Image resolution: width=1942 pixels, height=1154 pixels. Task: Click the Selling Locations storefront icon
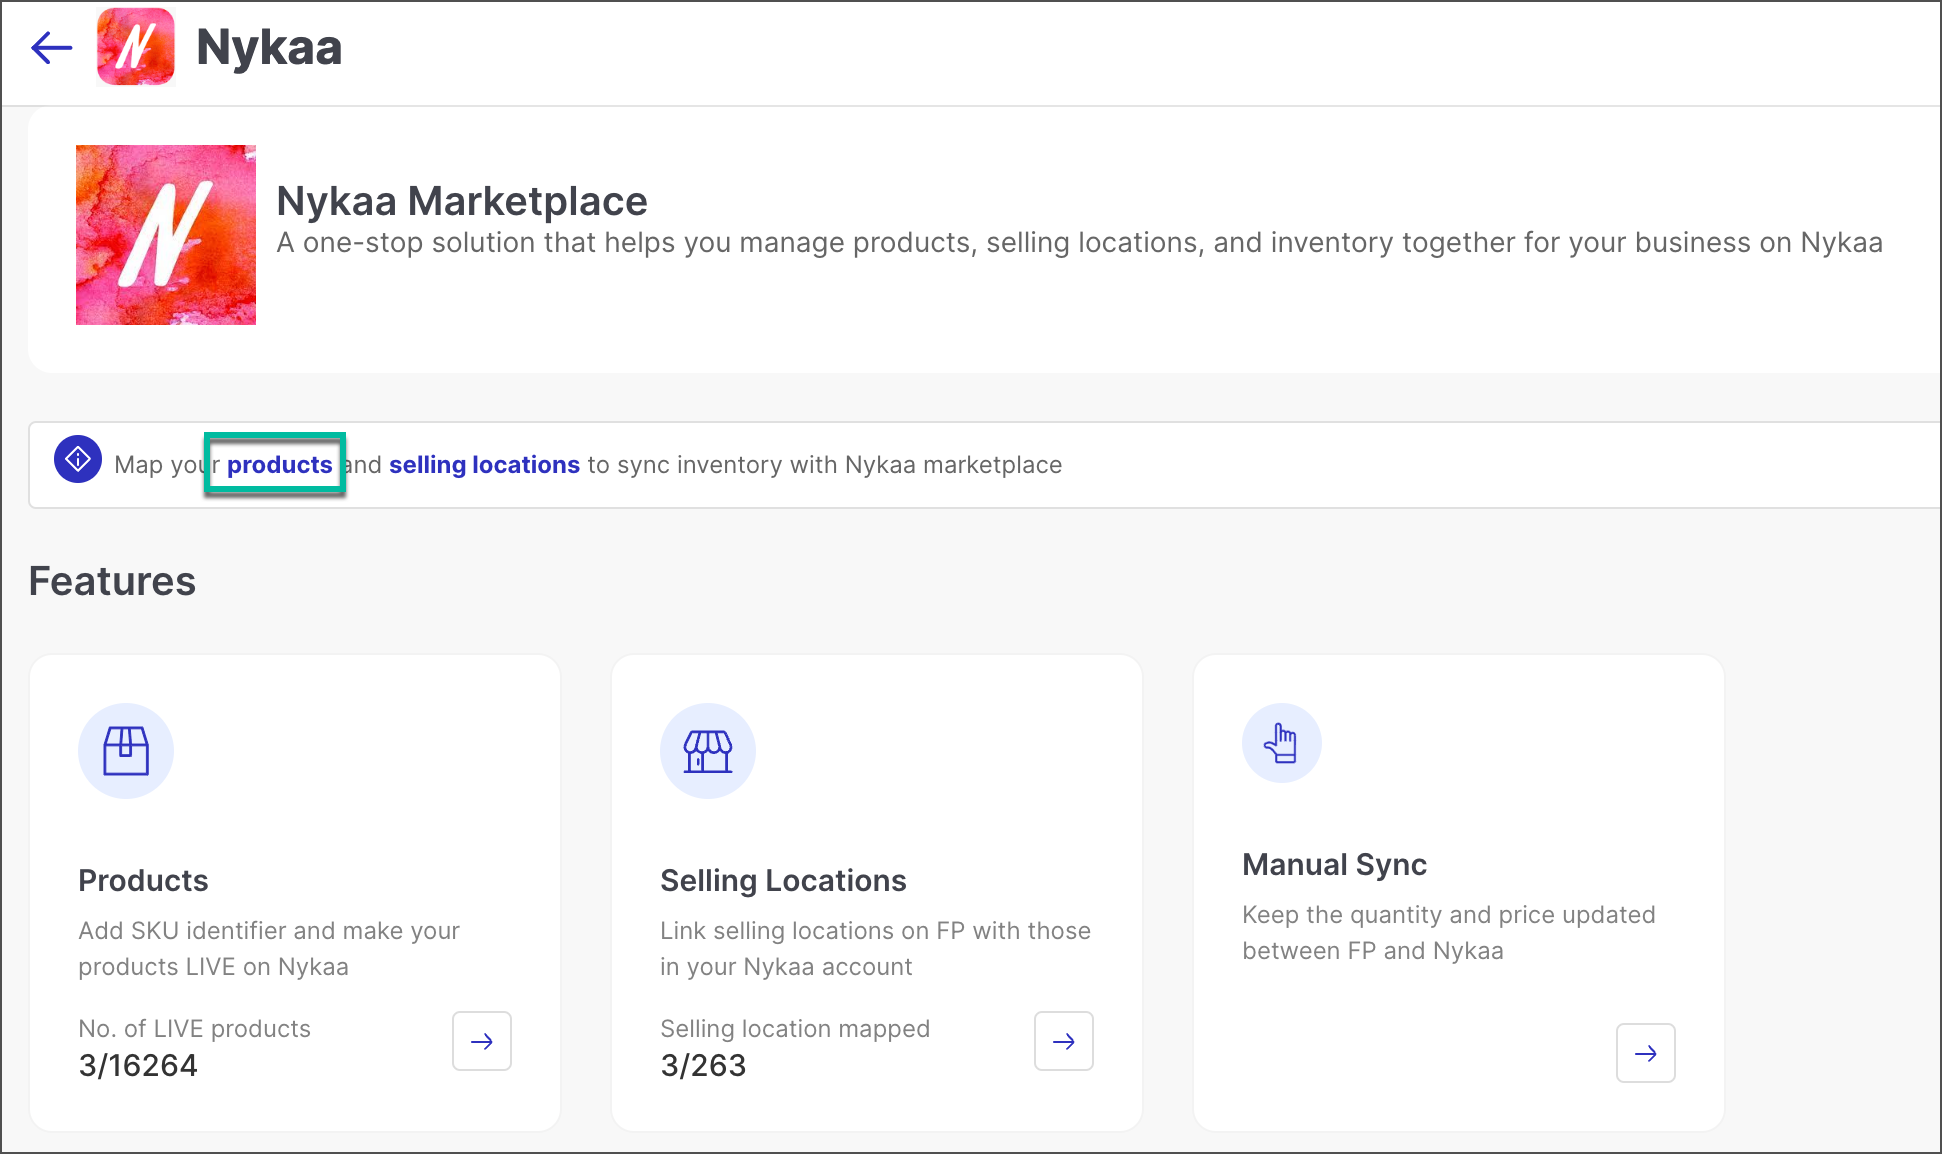pos(707,750)
